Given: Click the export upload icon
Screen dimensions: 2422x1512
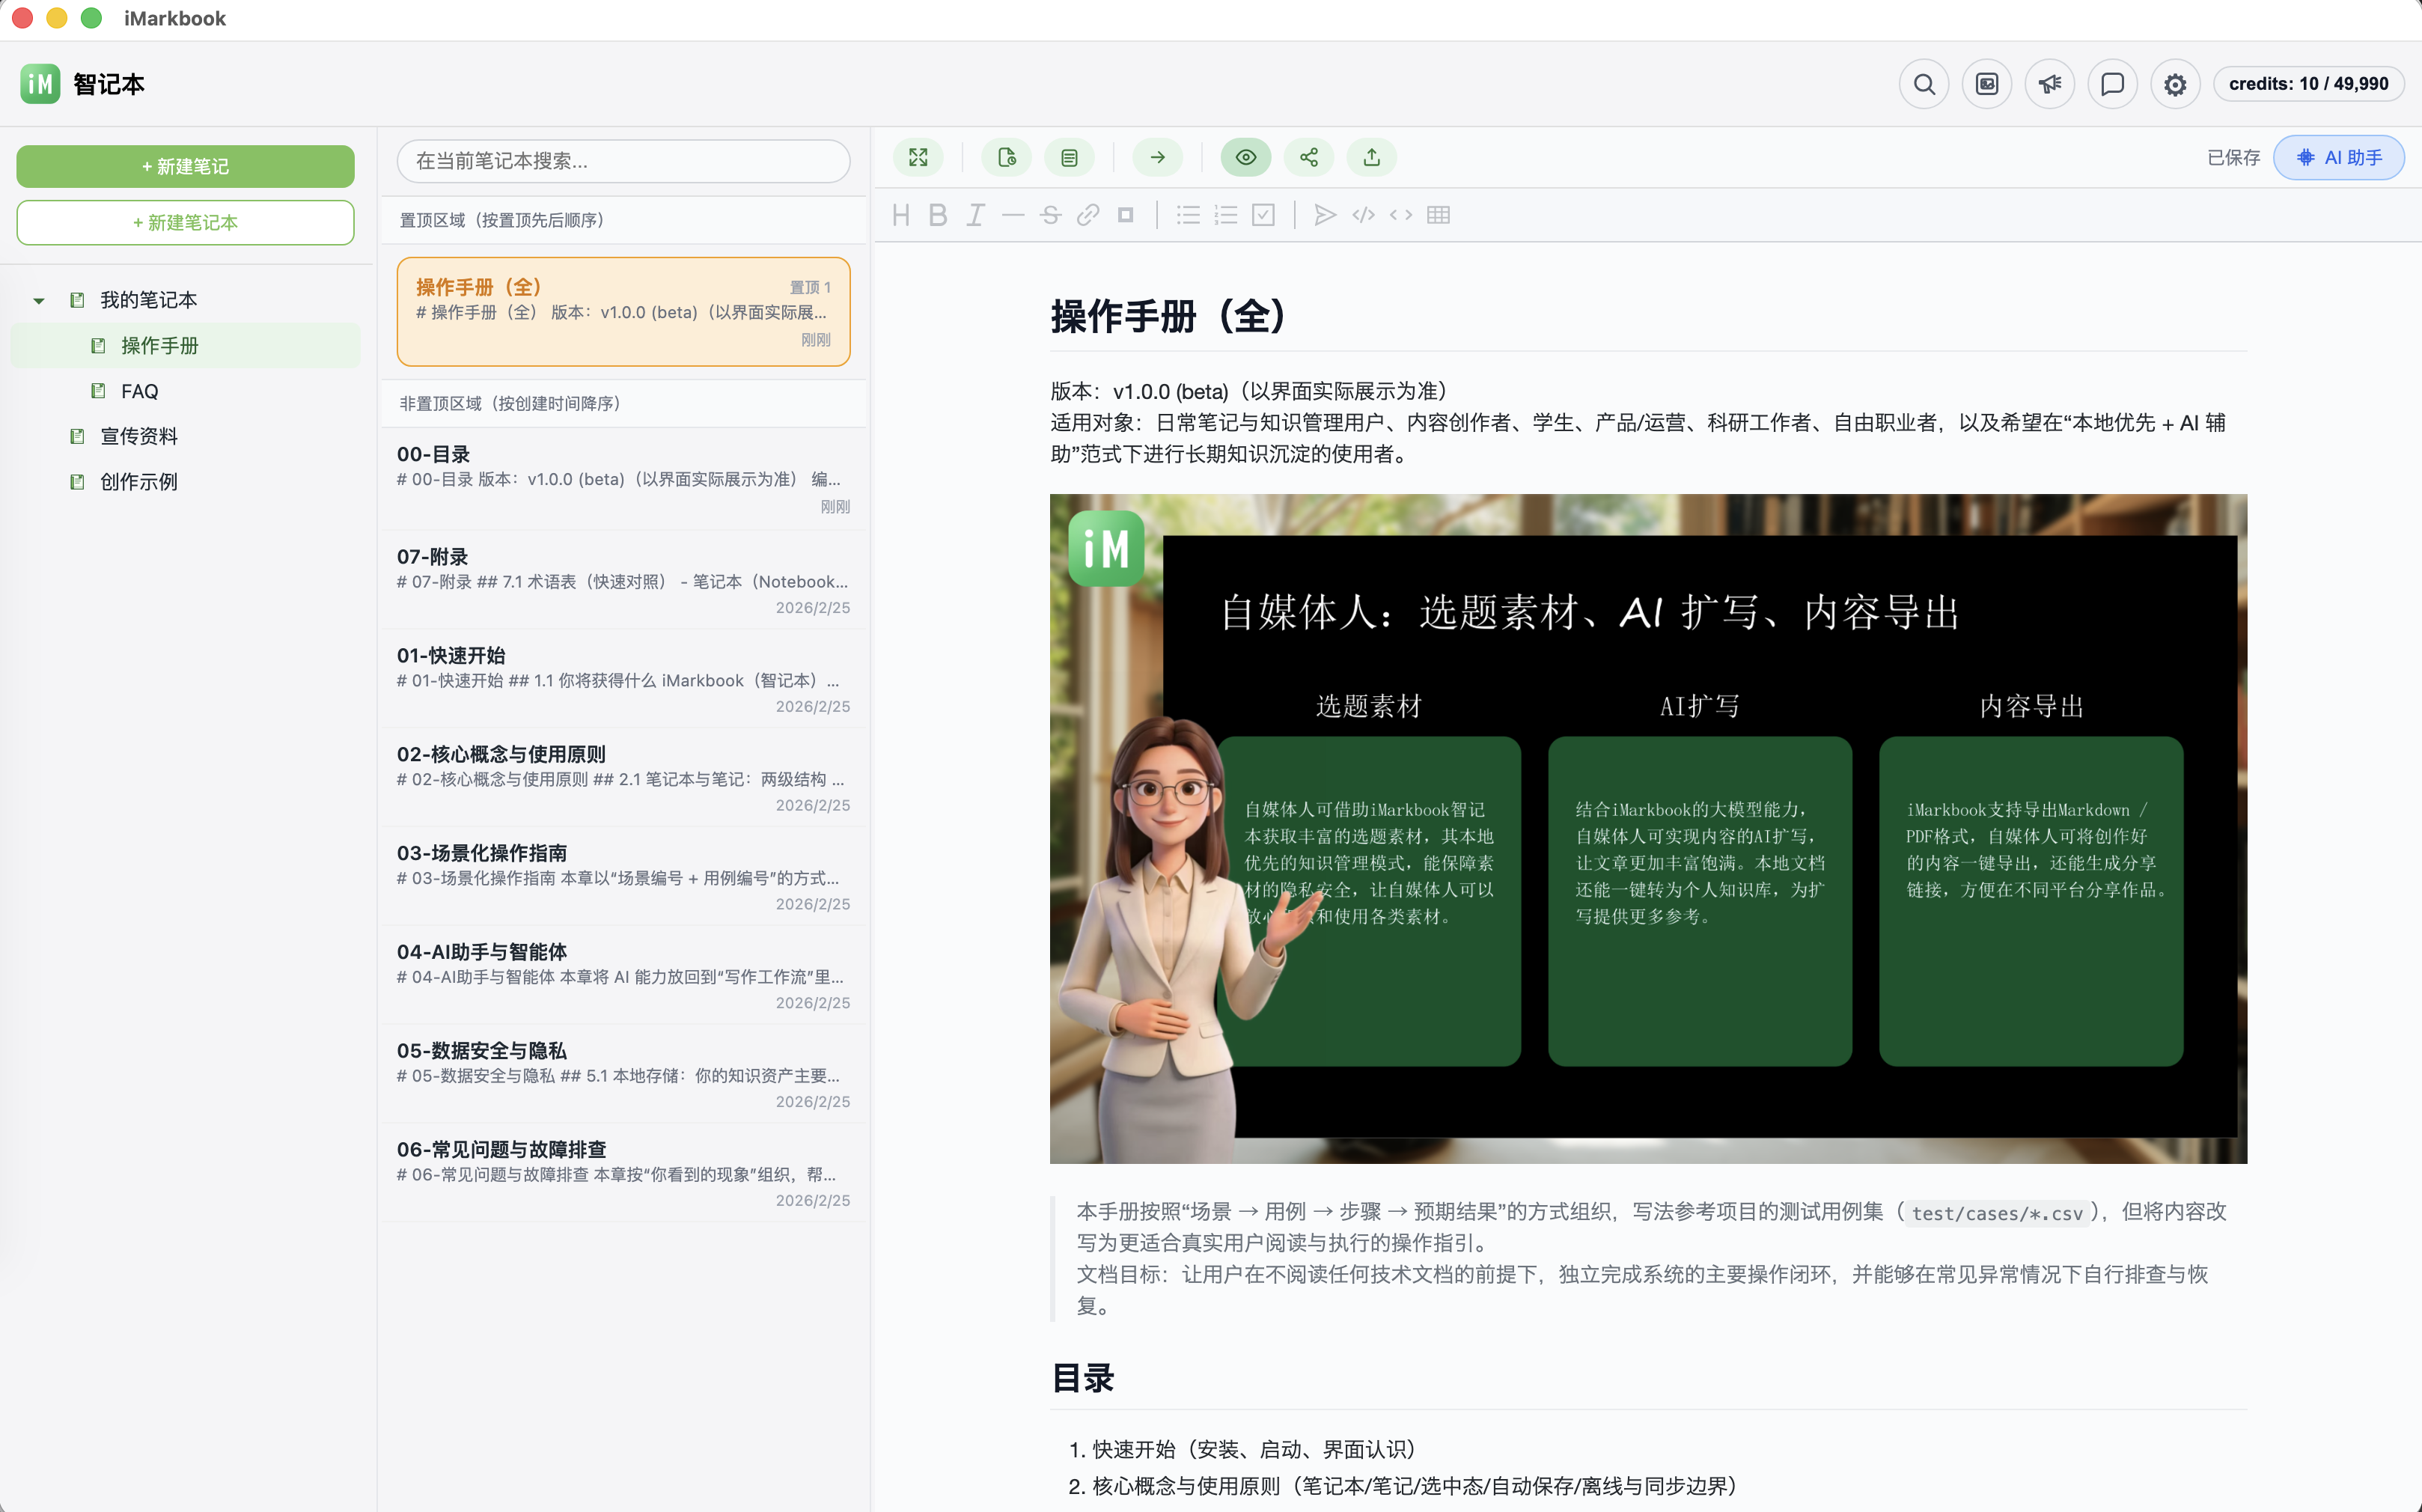Looking at the screenshot, I should [1372, 157].
